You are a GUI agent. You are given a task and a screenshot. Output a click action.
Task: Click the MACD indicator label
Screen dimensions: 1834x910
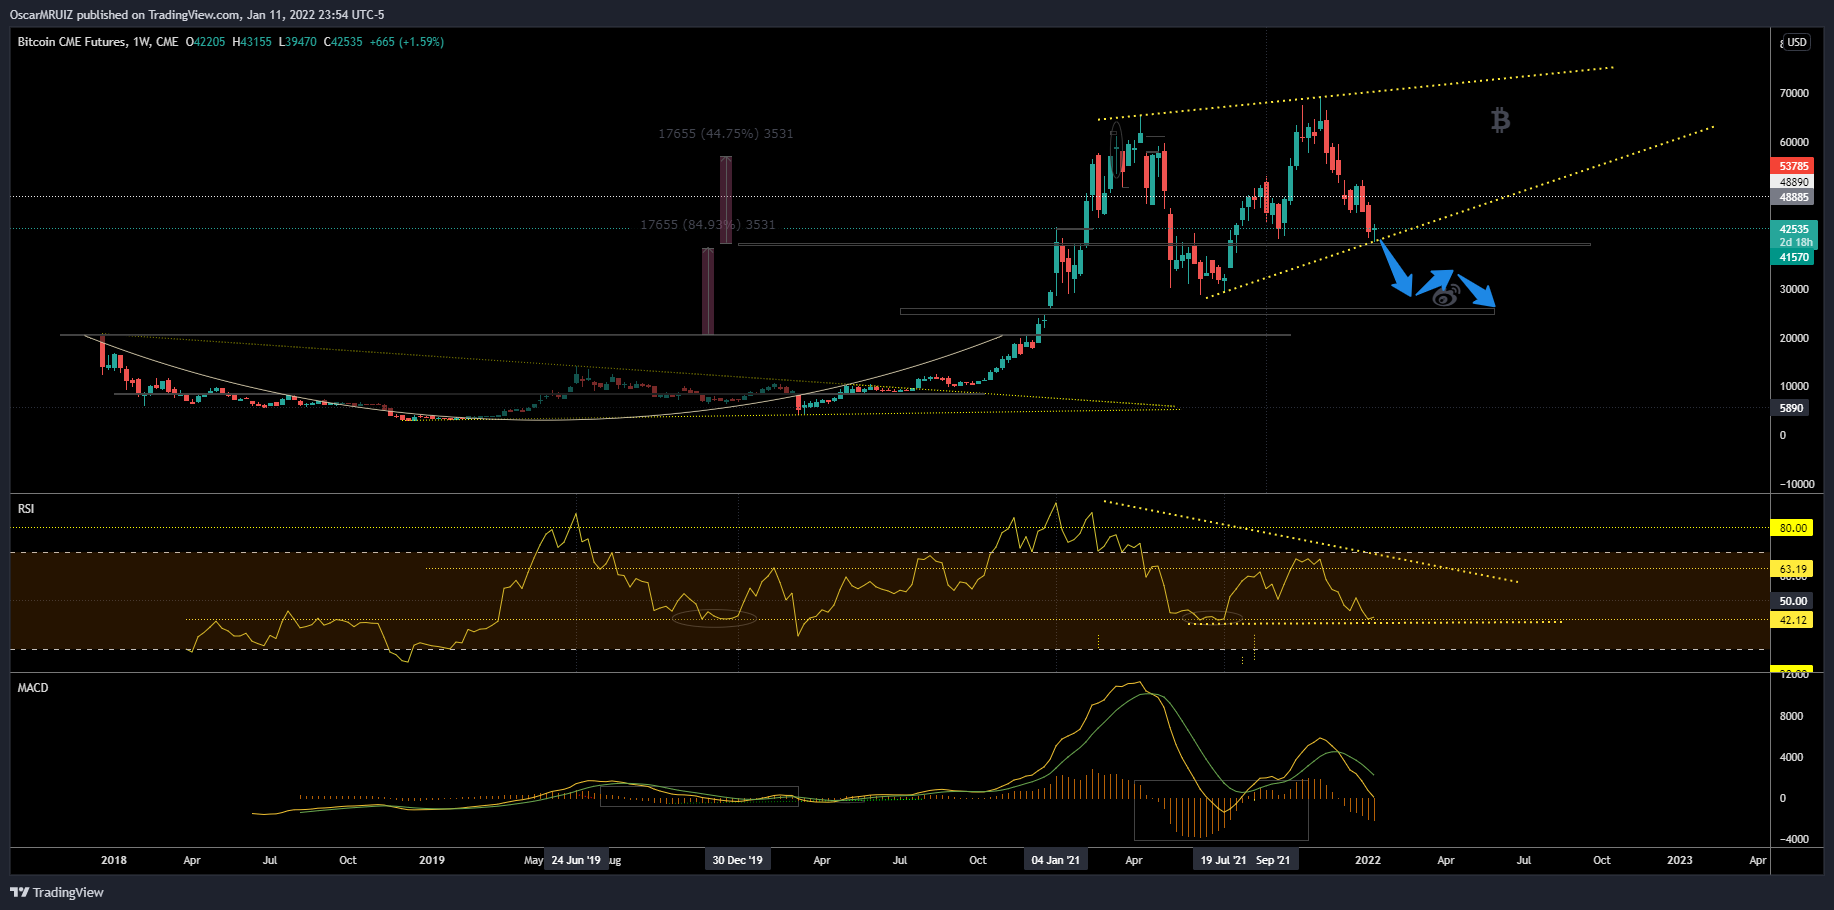33,688
